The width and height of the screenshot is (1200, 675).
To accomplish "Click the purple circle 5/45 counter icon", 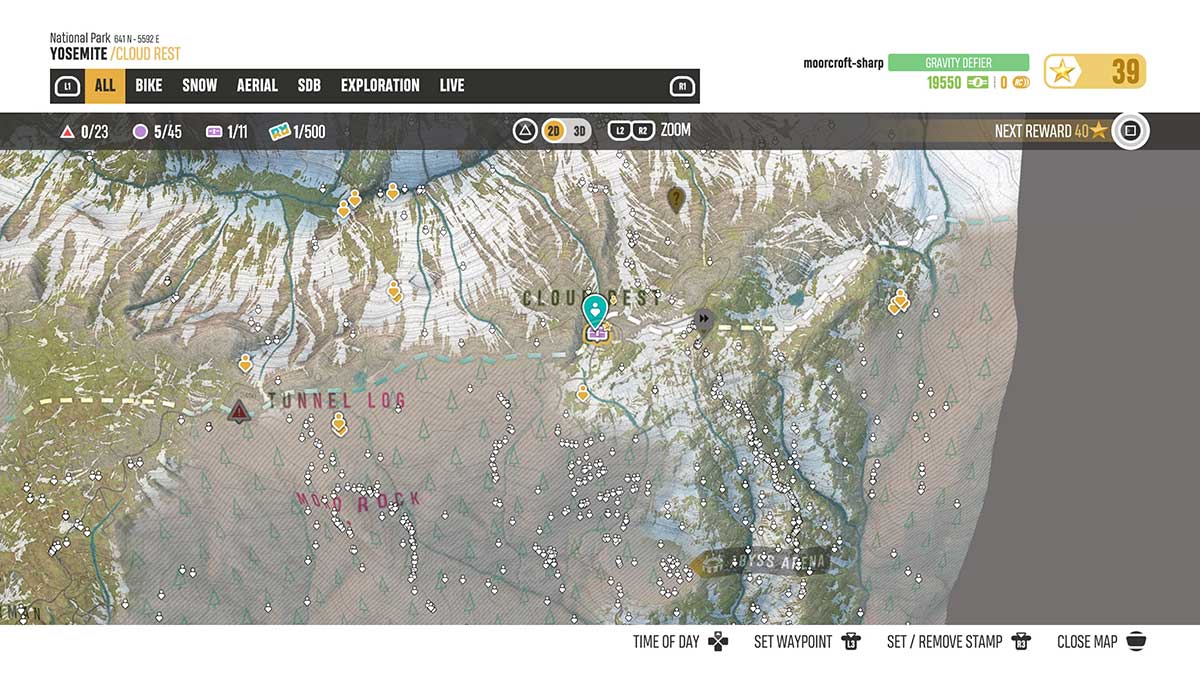I will (x=140, y=131).
